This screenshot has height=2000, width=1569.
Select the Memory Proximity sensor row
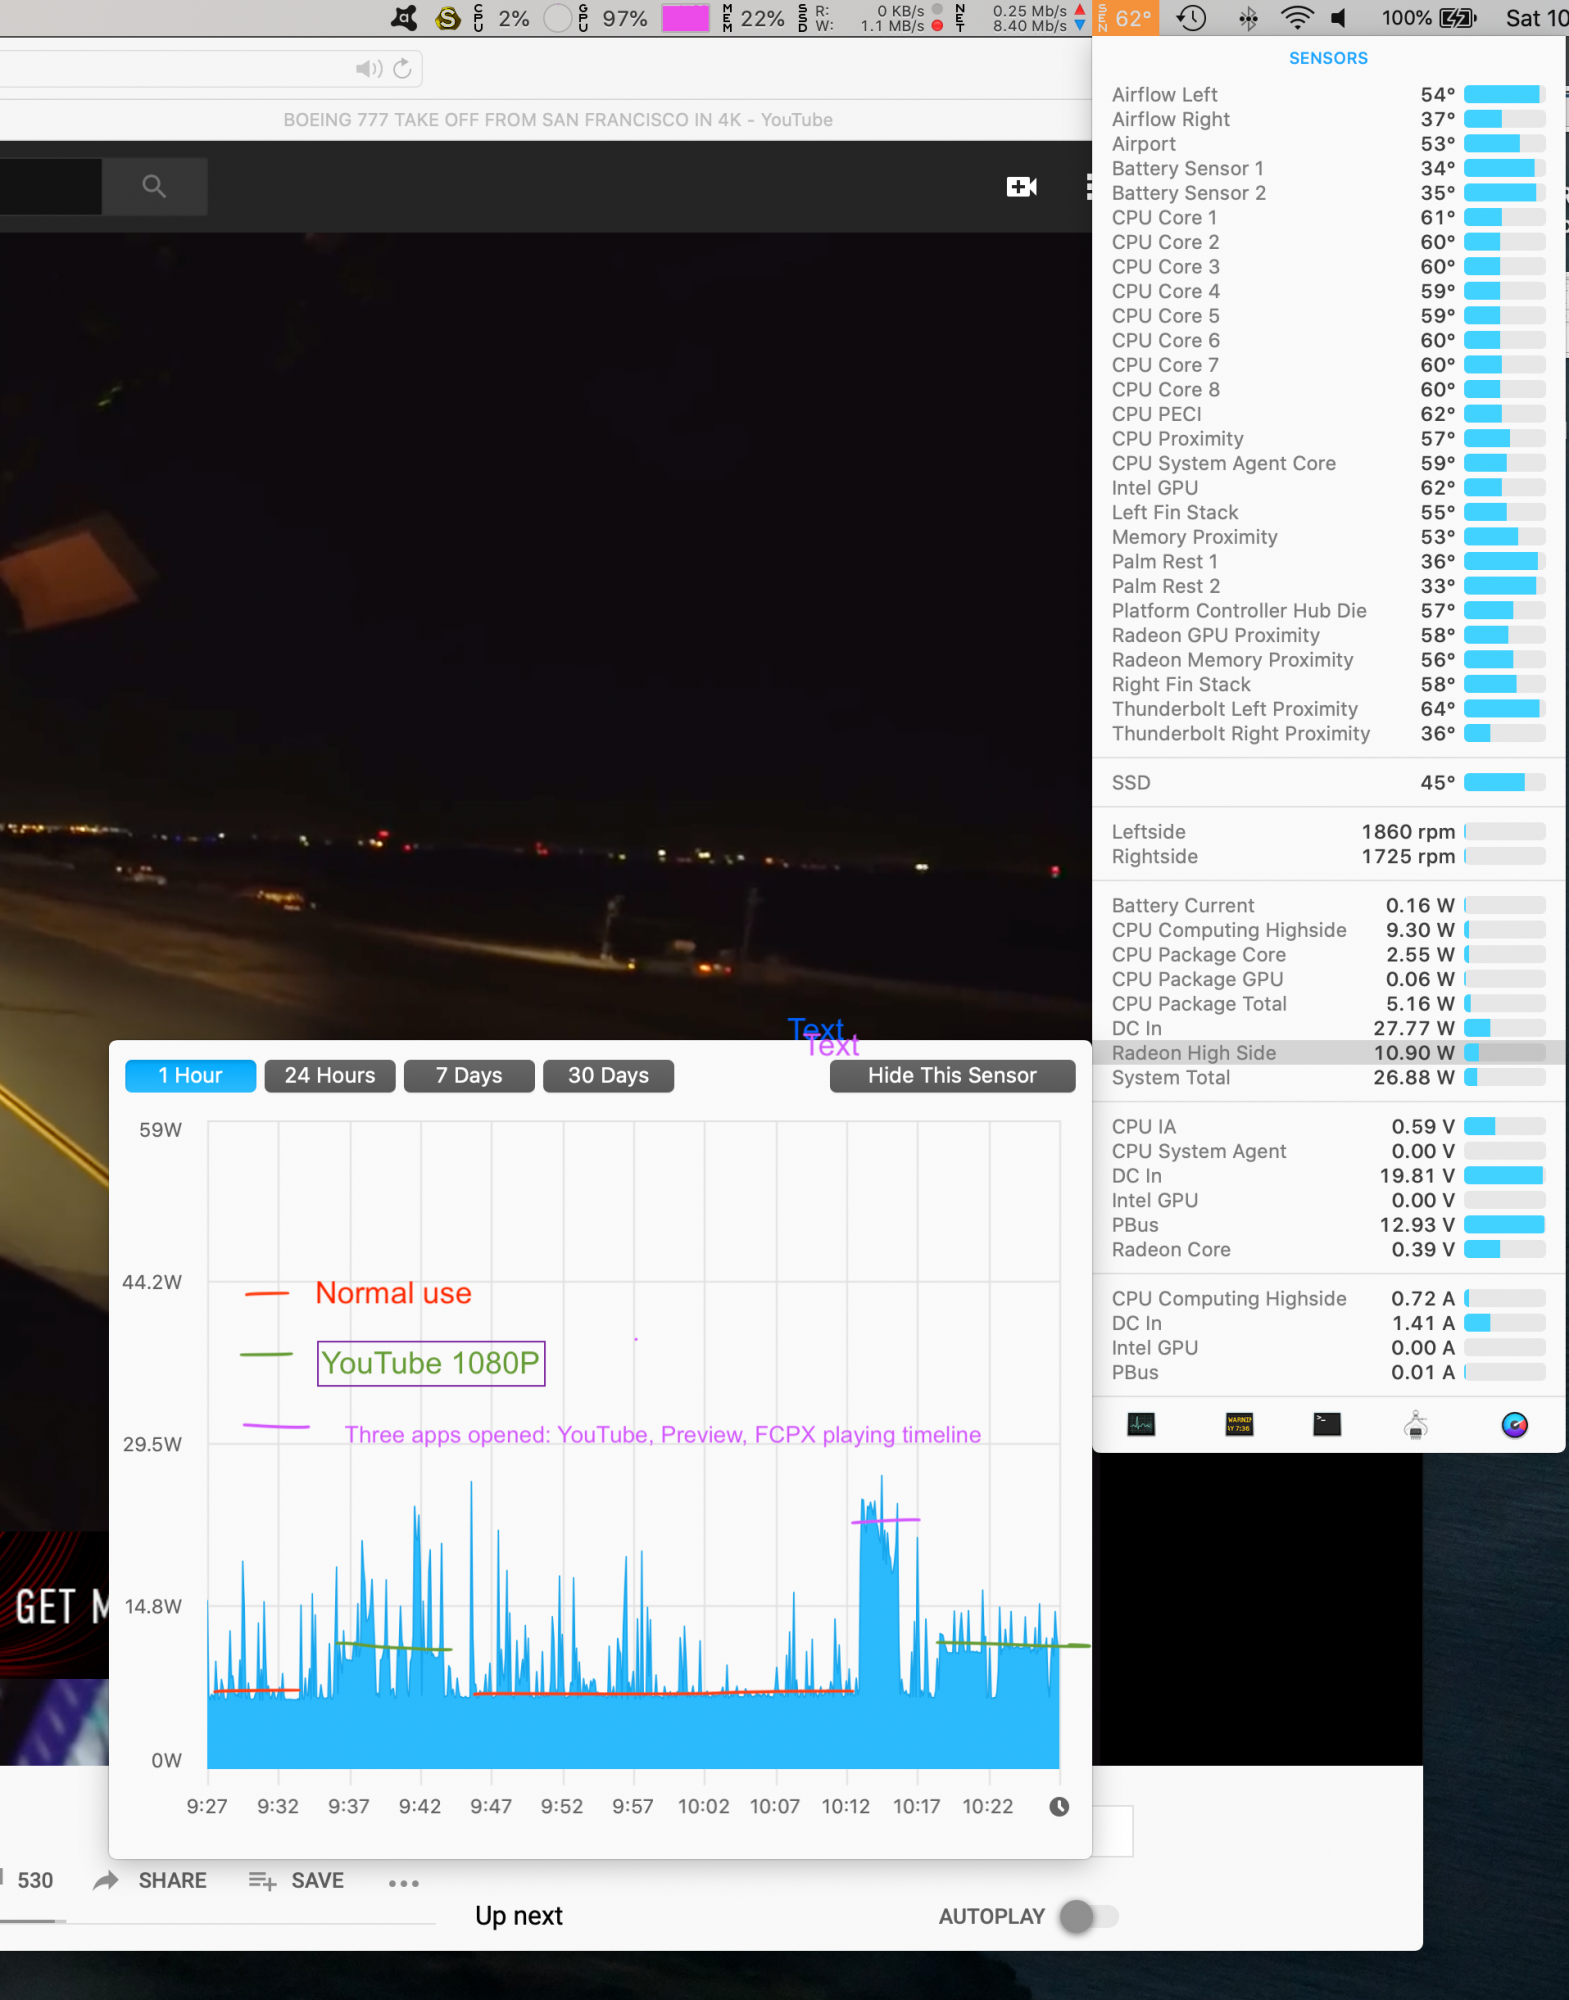[1328, 536]
